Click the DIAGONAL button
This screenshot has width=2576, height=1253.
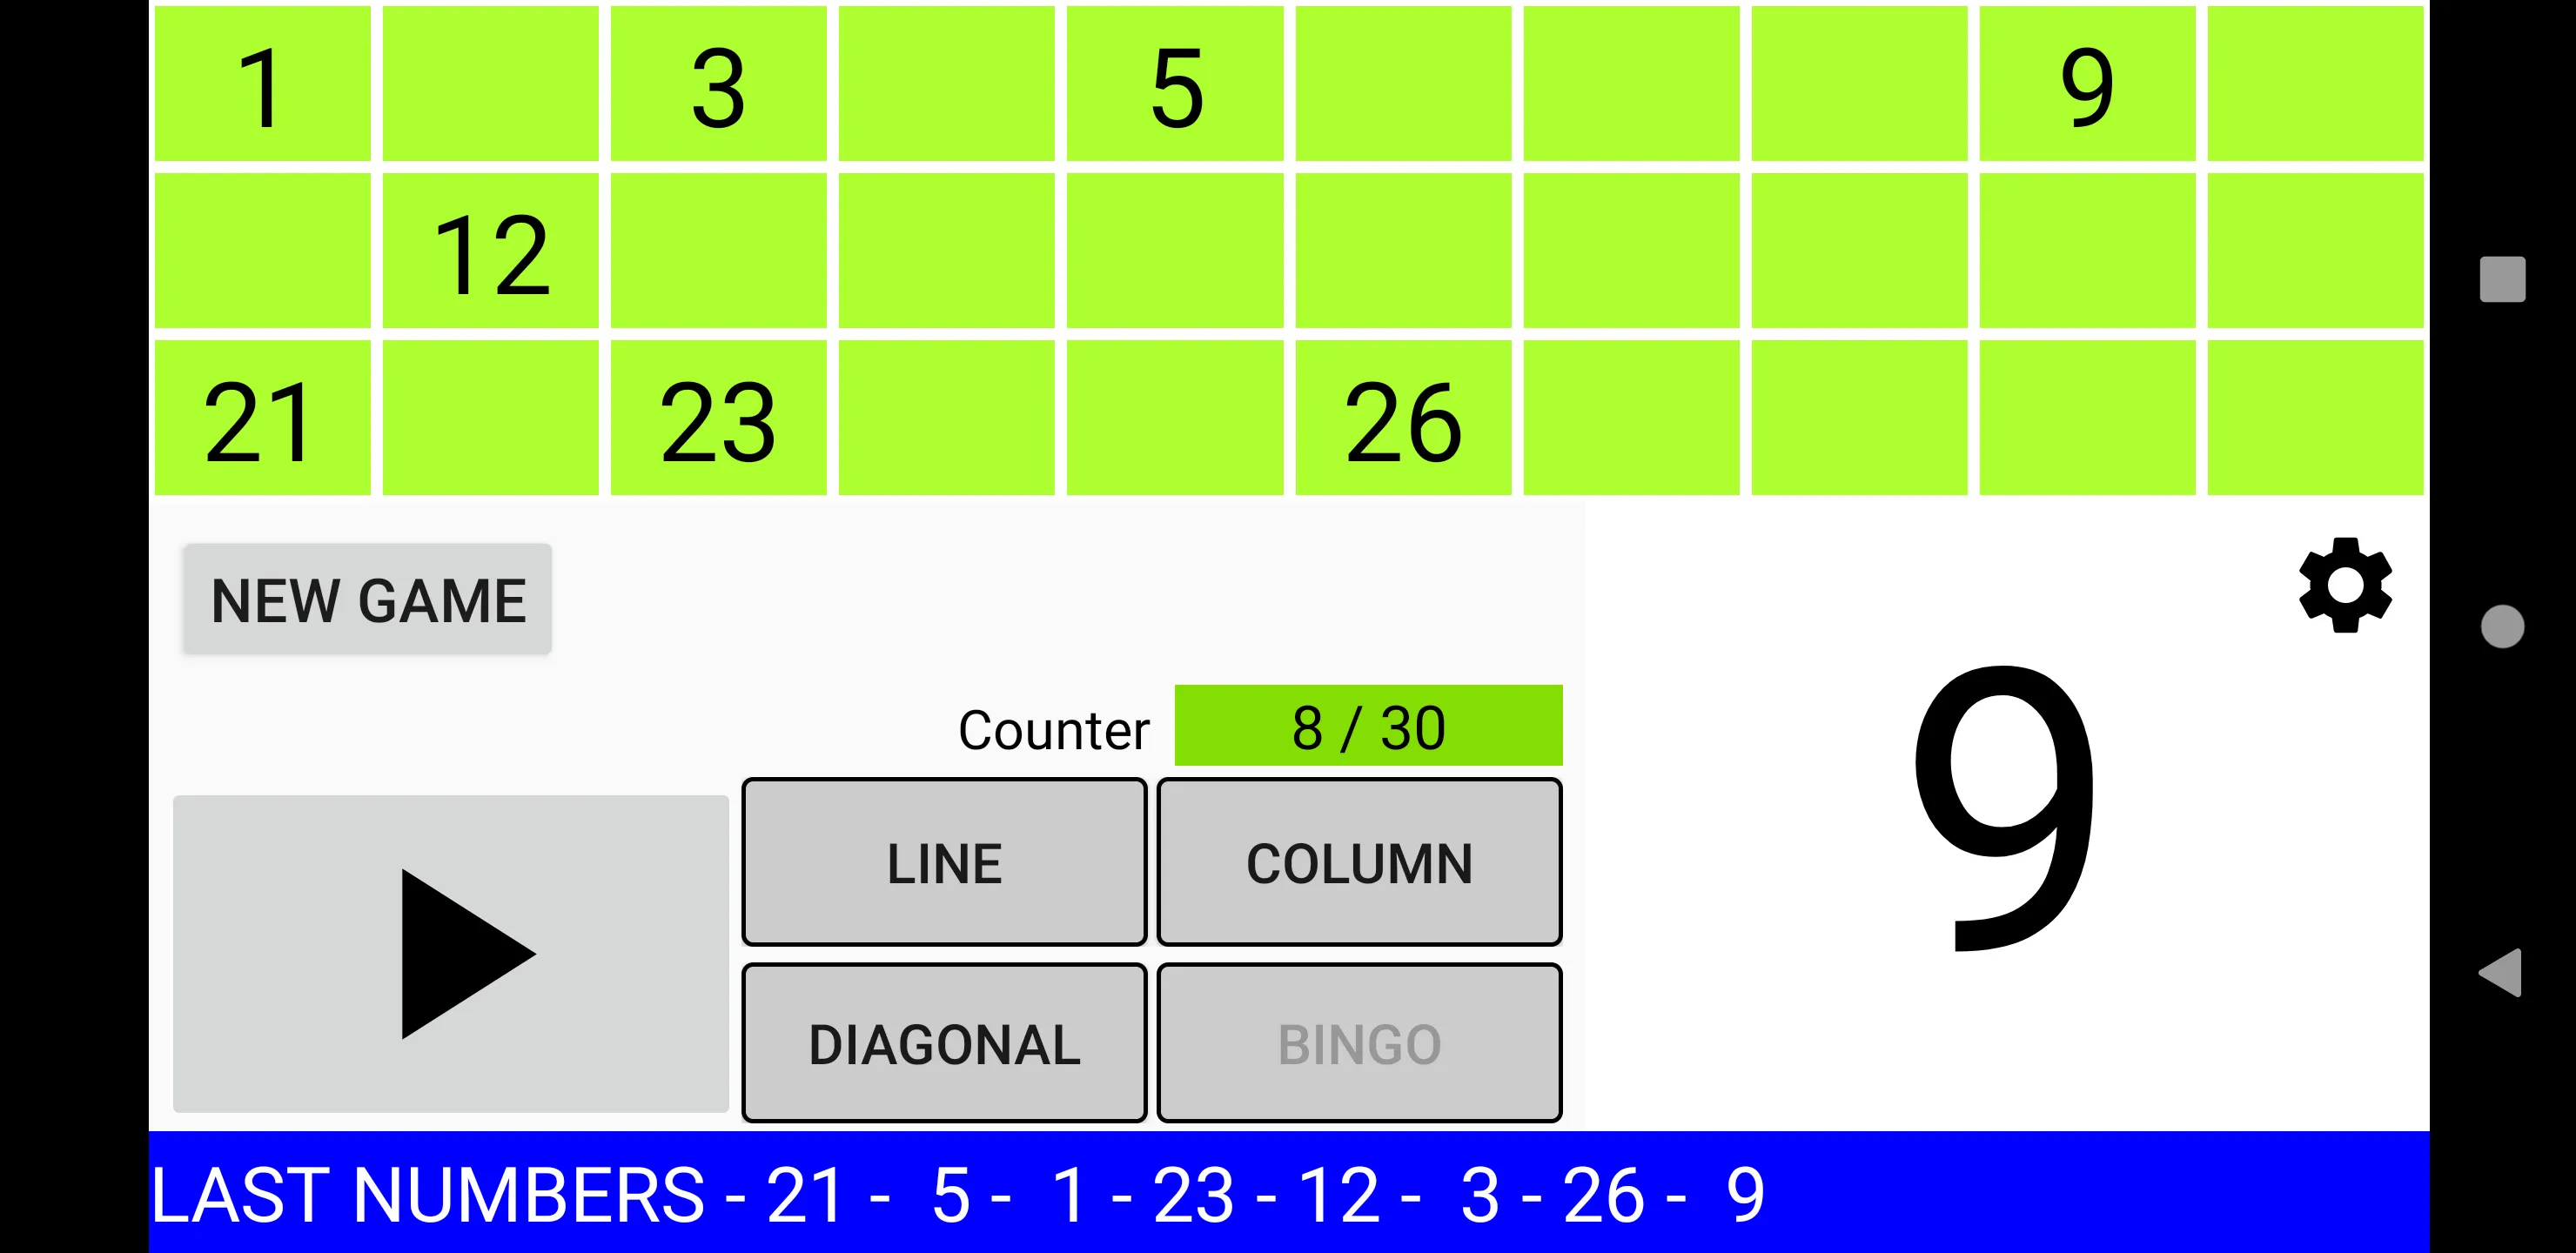point(944,1042)
